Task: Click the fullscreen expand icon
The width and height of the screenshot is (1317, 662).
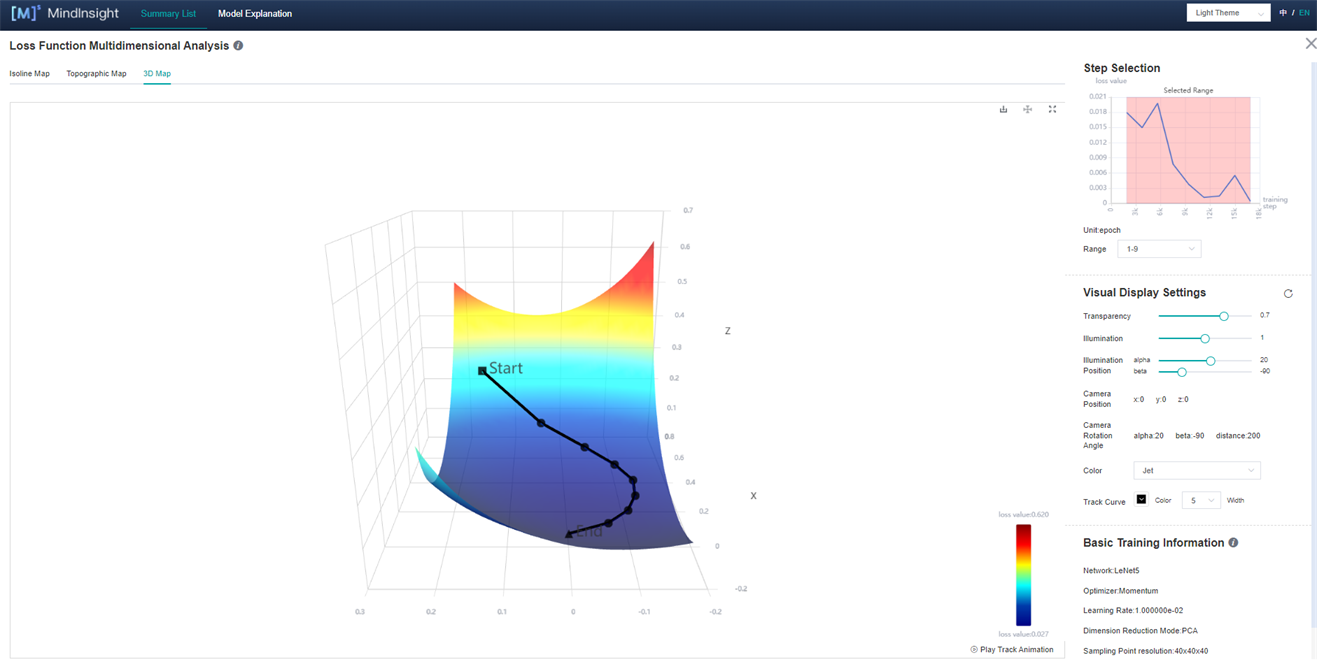Action: point(1052,109)
